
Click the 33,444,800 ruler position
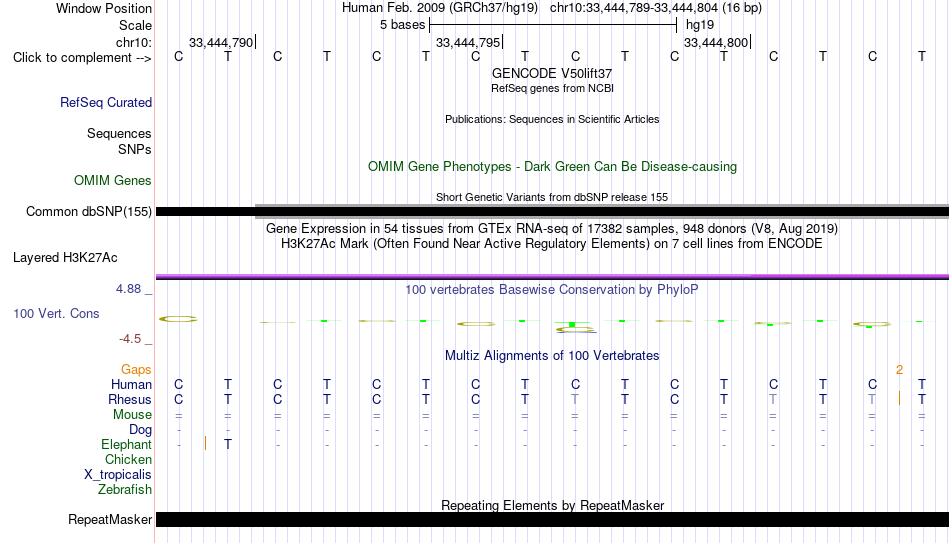716,42
